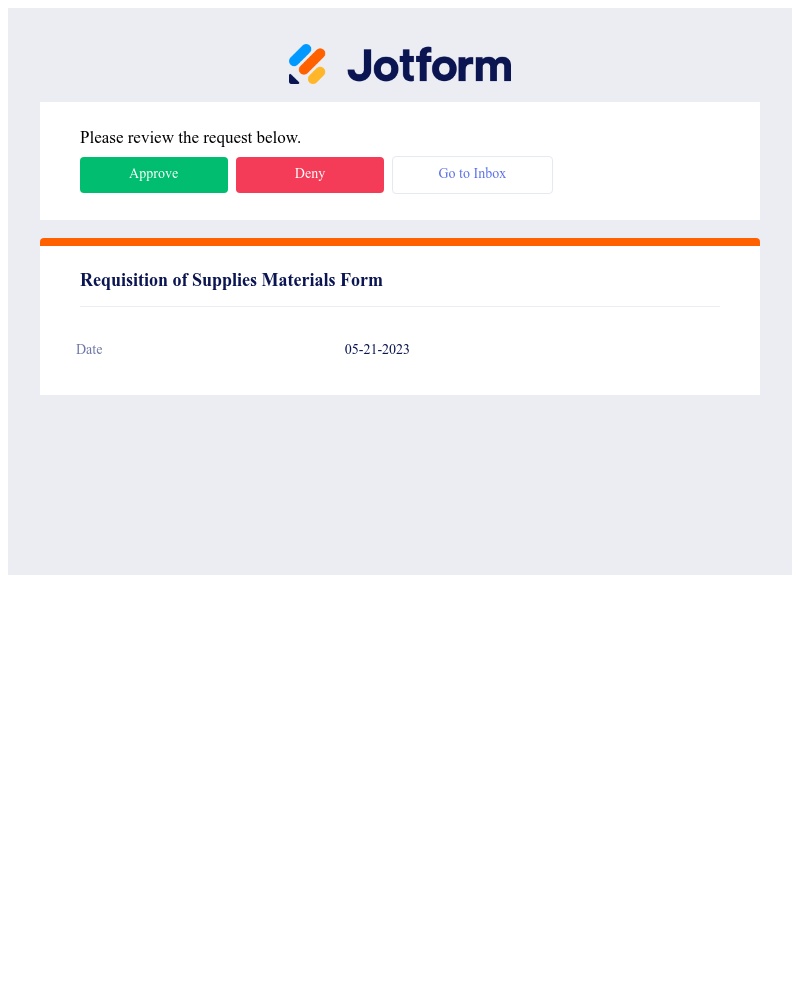Click the text Please review the request below
The image size is (800, 1000).
tap(190, 138)
